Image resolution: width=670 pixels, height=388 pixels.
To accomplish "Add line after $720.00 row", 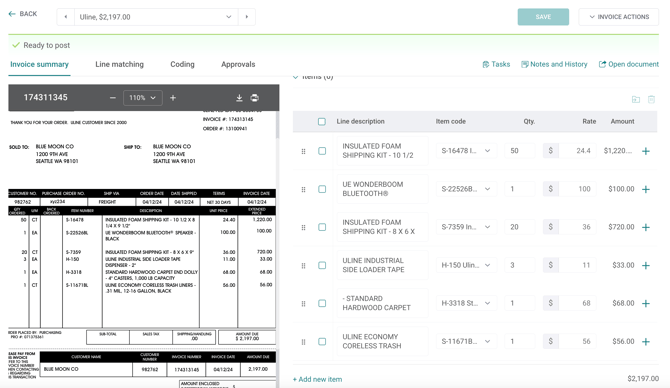I will 646,227.
